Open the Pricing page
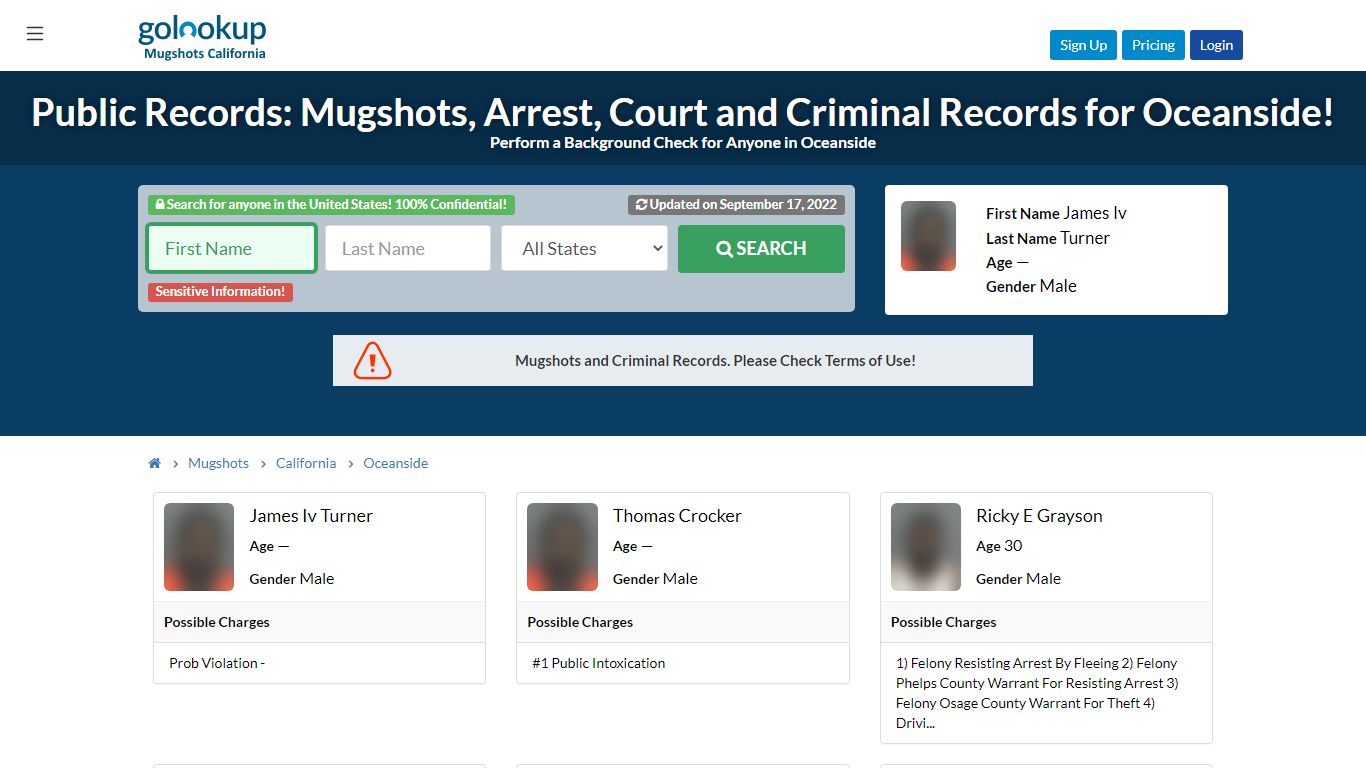 tap(1153, 45)
